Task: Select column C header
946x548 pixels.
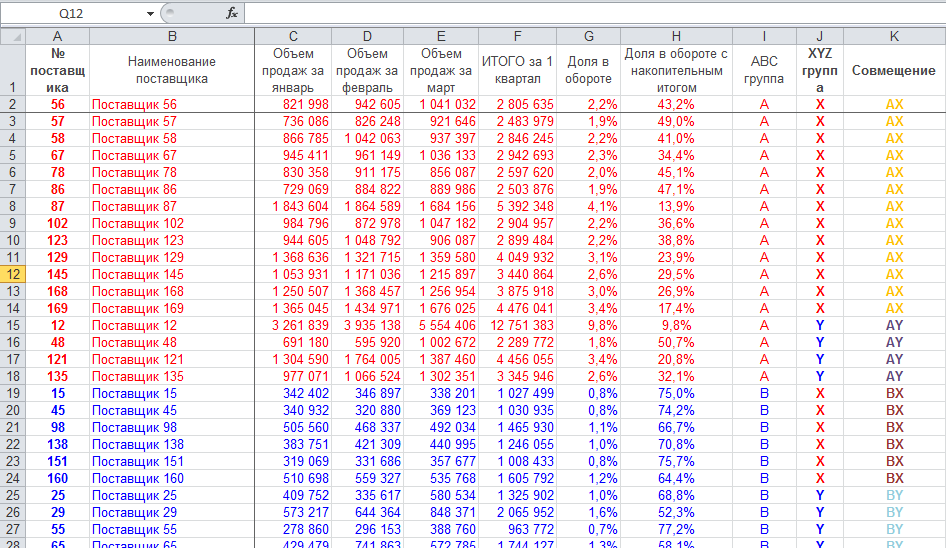Action: pyautogui.click(x=293, y=36)
